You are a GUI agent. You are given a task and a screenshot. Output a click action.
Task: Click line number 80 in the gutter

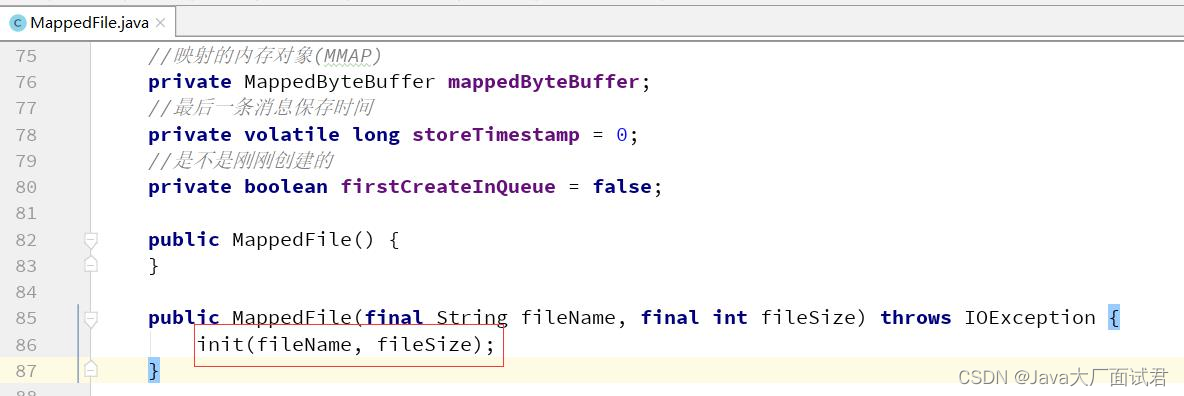(26, 187)
